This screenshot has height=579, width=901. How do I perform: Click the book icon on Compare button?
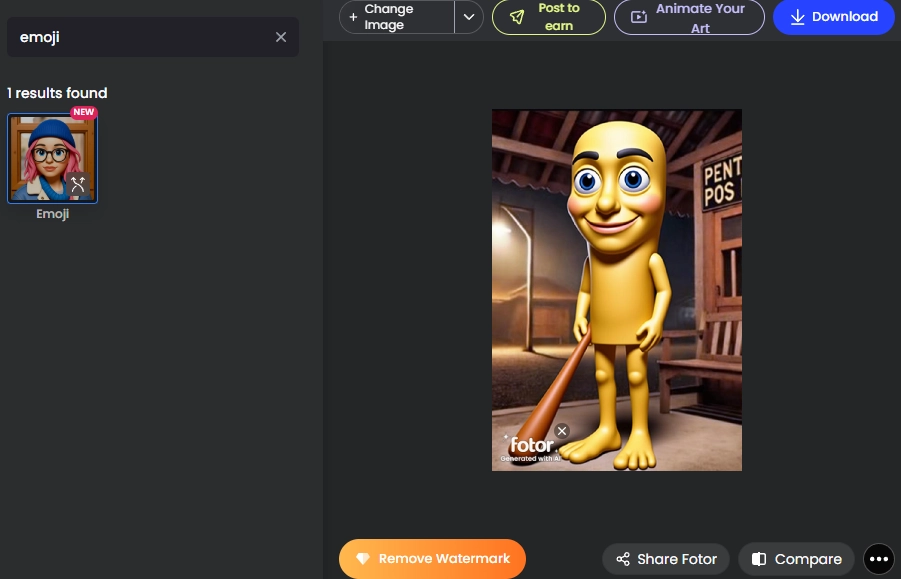pos(759,559)
